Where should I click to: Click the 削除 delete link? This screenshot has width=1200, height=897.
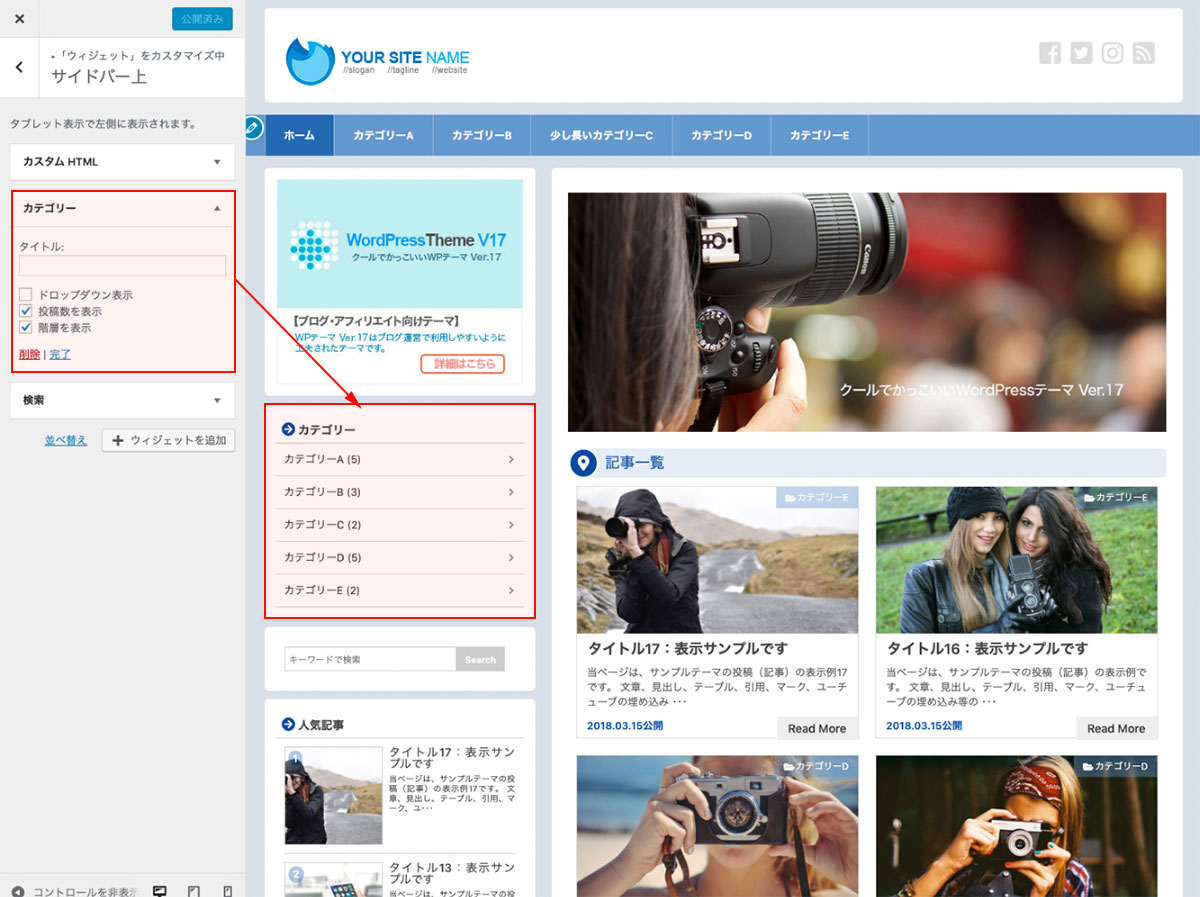[30, 354]
